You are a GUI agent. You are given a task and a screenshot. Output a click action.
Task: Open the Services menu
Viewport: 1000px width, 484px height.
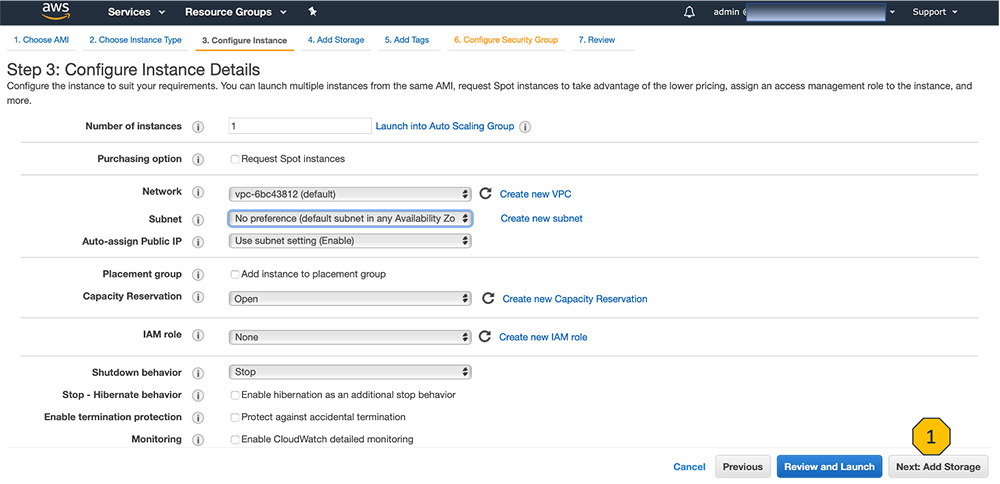[135, 12]
